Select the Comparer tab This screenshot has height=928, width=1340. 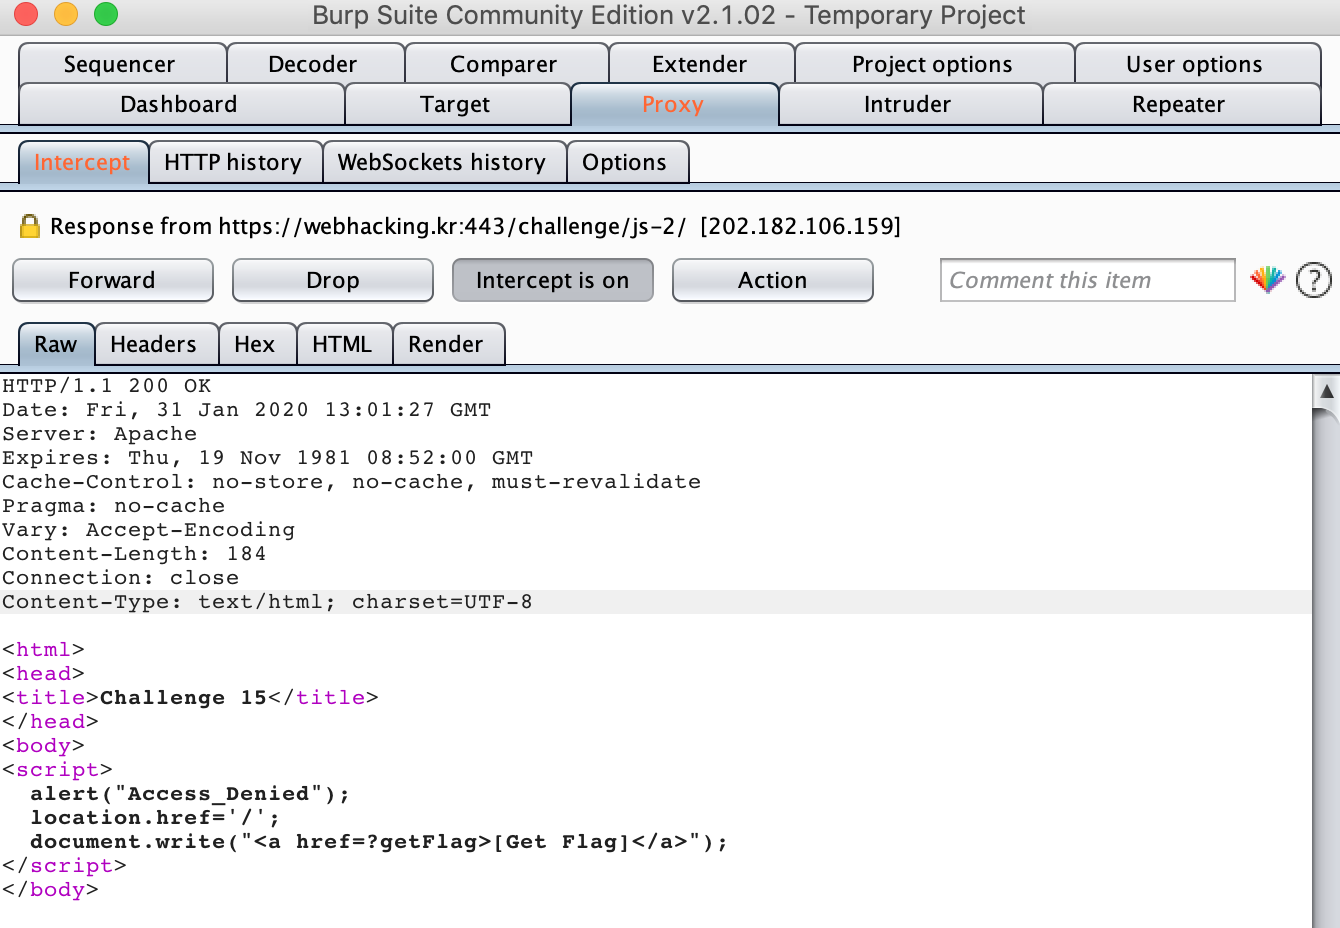pyautogui.click(x=506, y=64)
